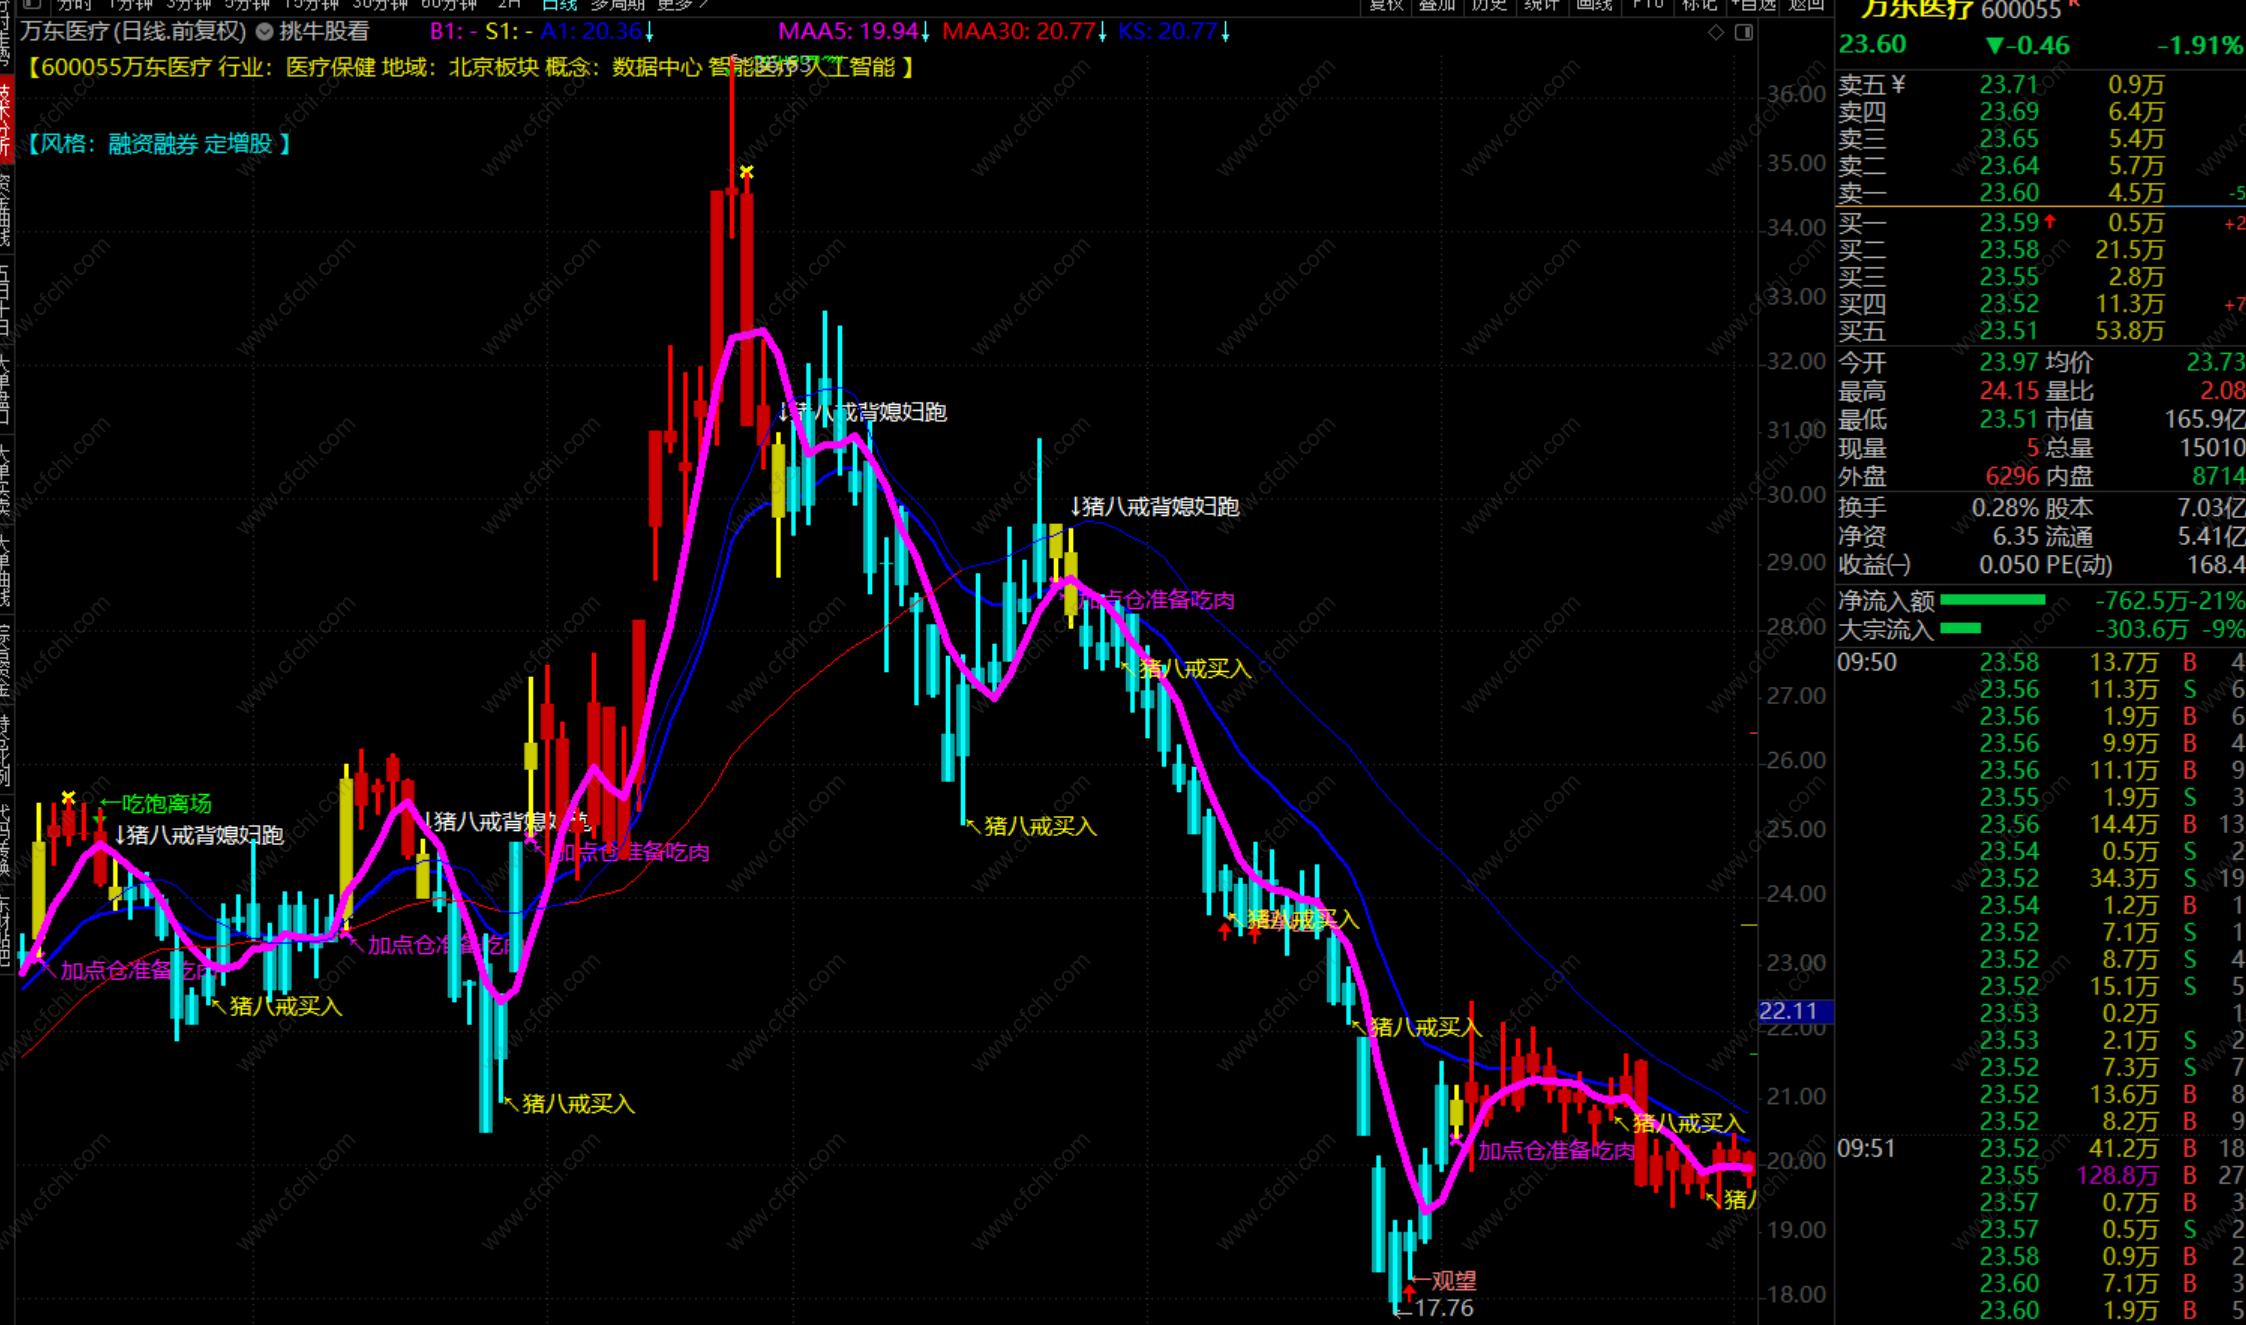2246x1325 pixels.
Task: Click the 22.11 price marker on axis
Action: tap(1795, 1011)
